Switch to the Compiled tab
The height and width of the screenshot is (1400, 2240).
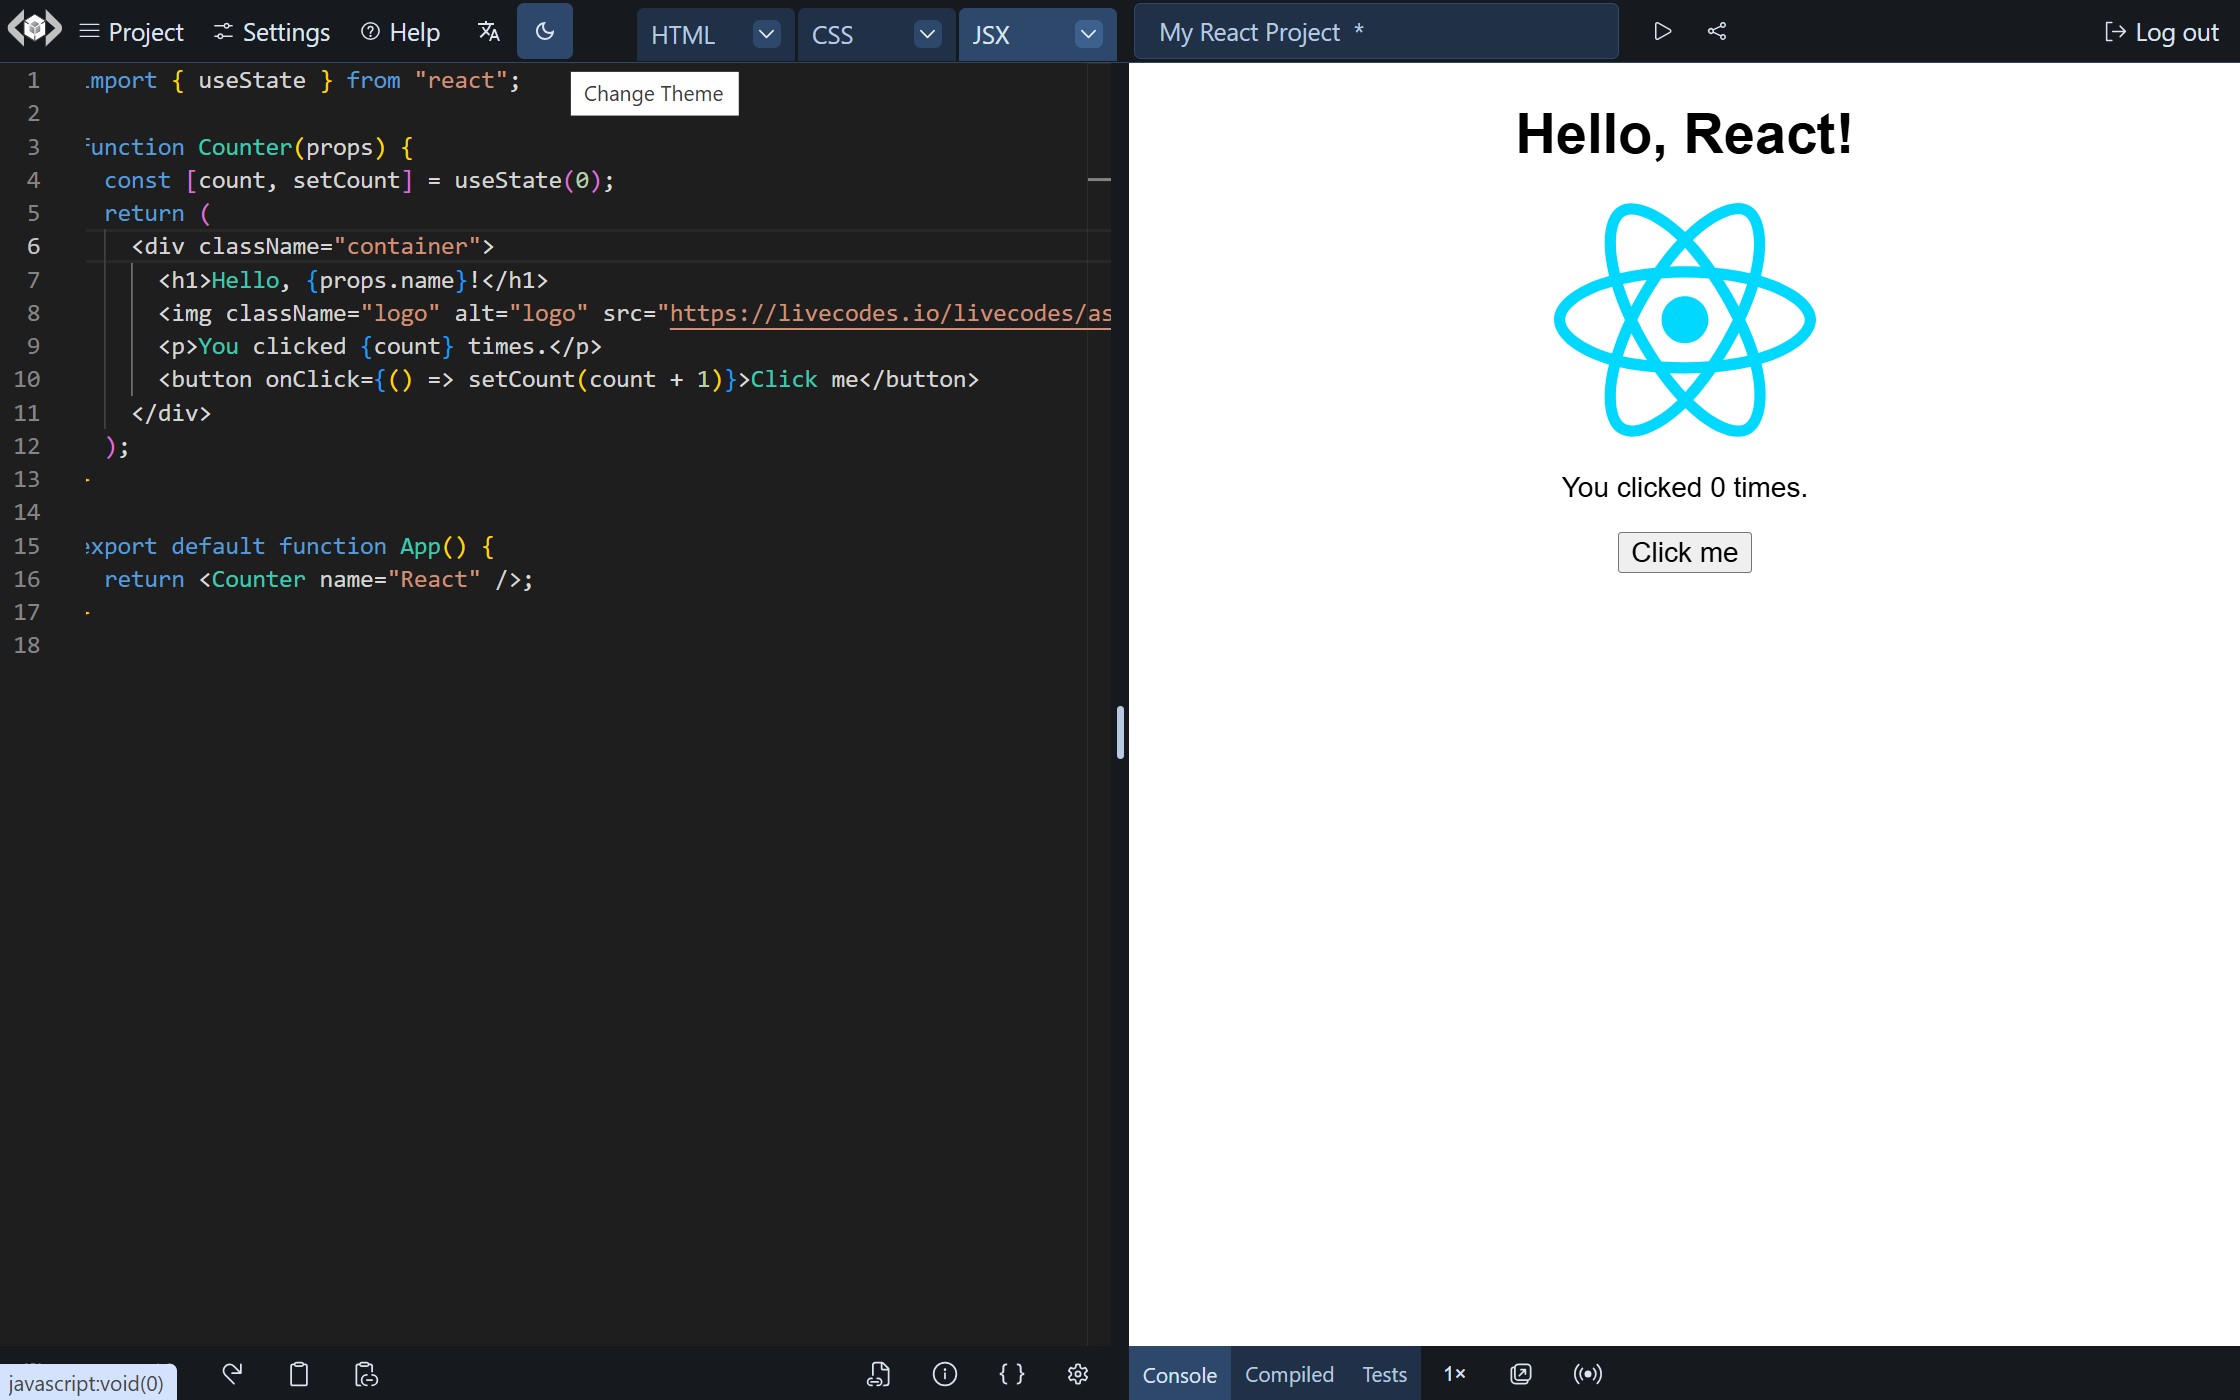coord(1288,1374)
